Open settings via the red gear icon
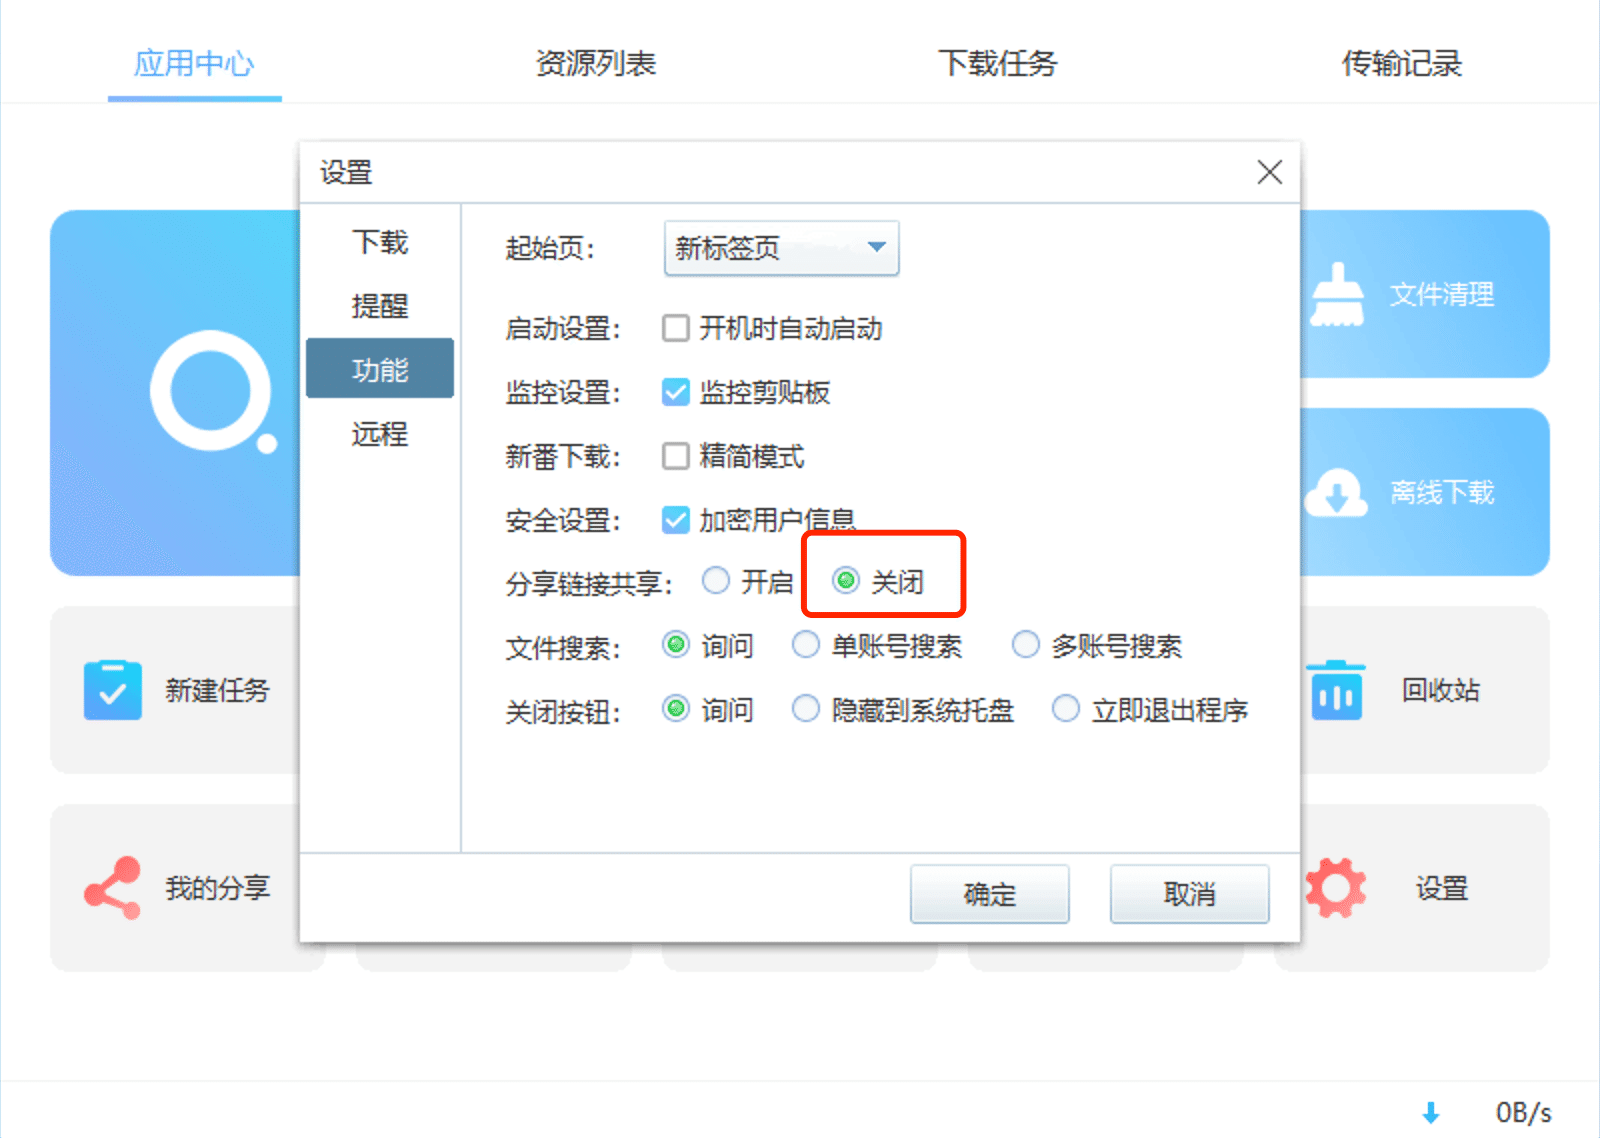Screen dimensions: 1600x1138 (x=1336, y=888)
